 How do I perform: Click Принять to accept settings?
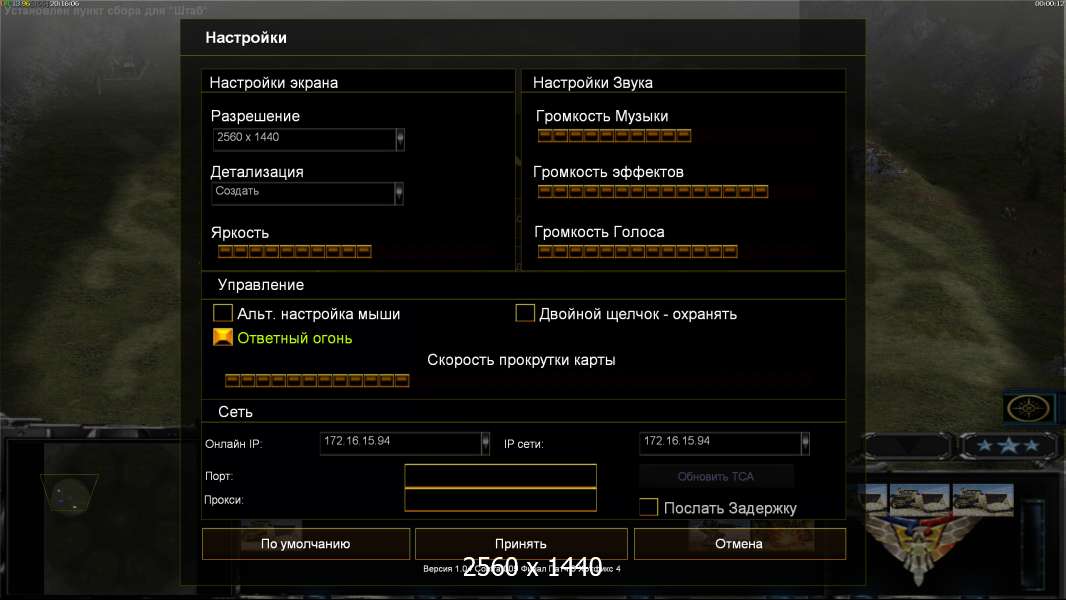[521, 544]
